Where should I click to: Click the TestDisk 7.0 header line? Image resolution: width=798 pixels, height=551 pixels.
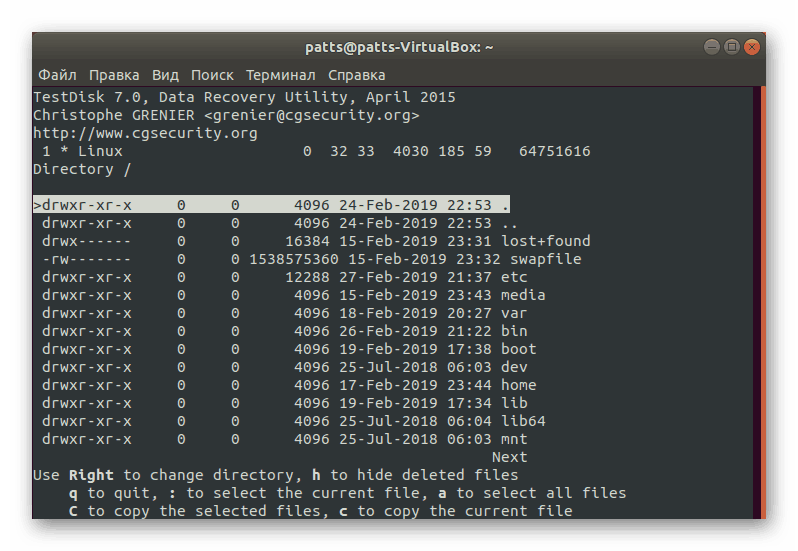coord(244,97)
